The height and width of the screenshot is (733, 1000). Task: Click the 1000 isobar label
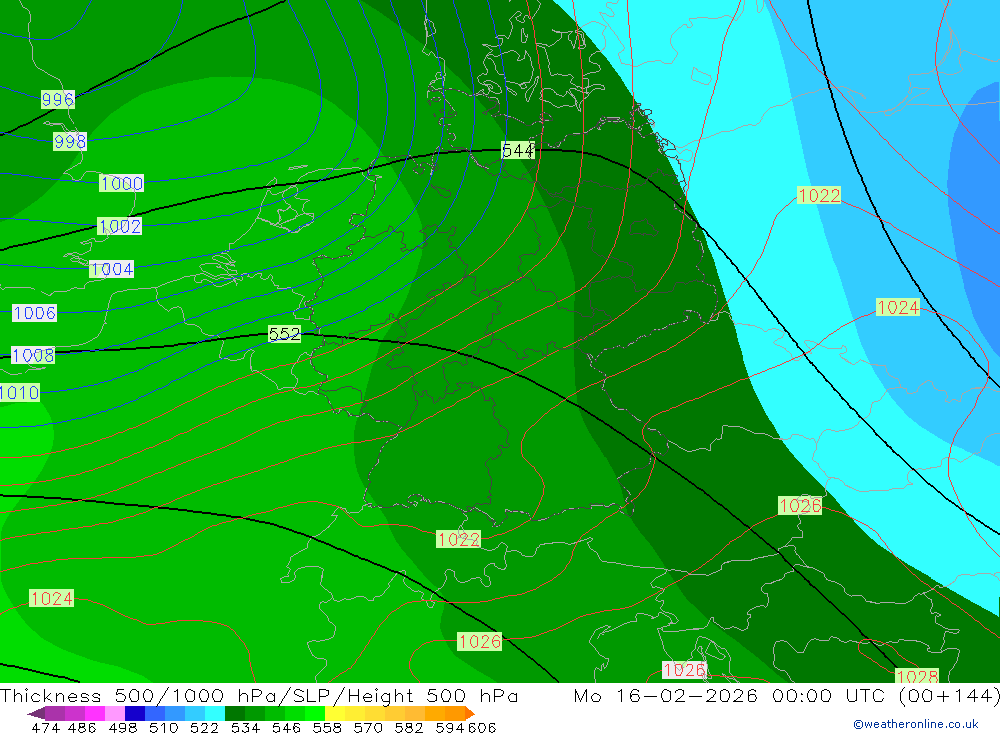(121, 184)
